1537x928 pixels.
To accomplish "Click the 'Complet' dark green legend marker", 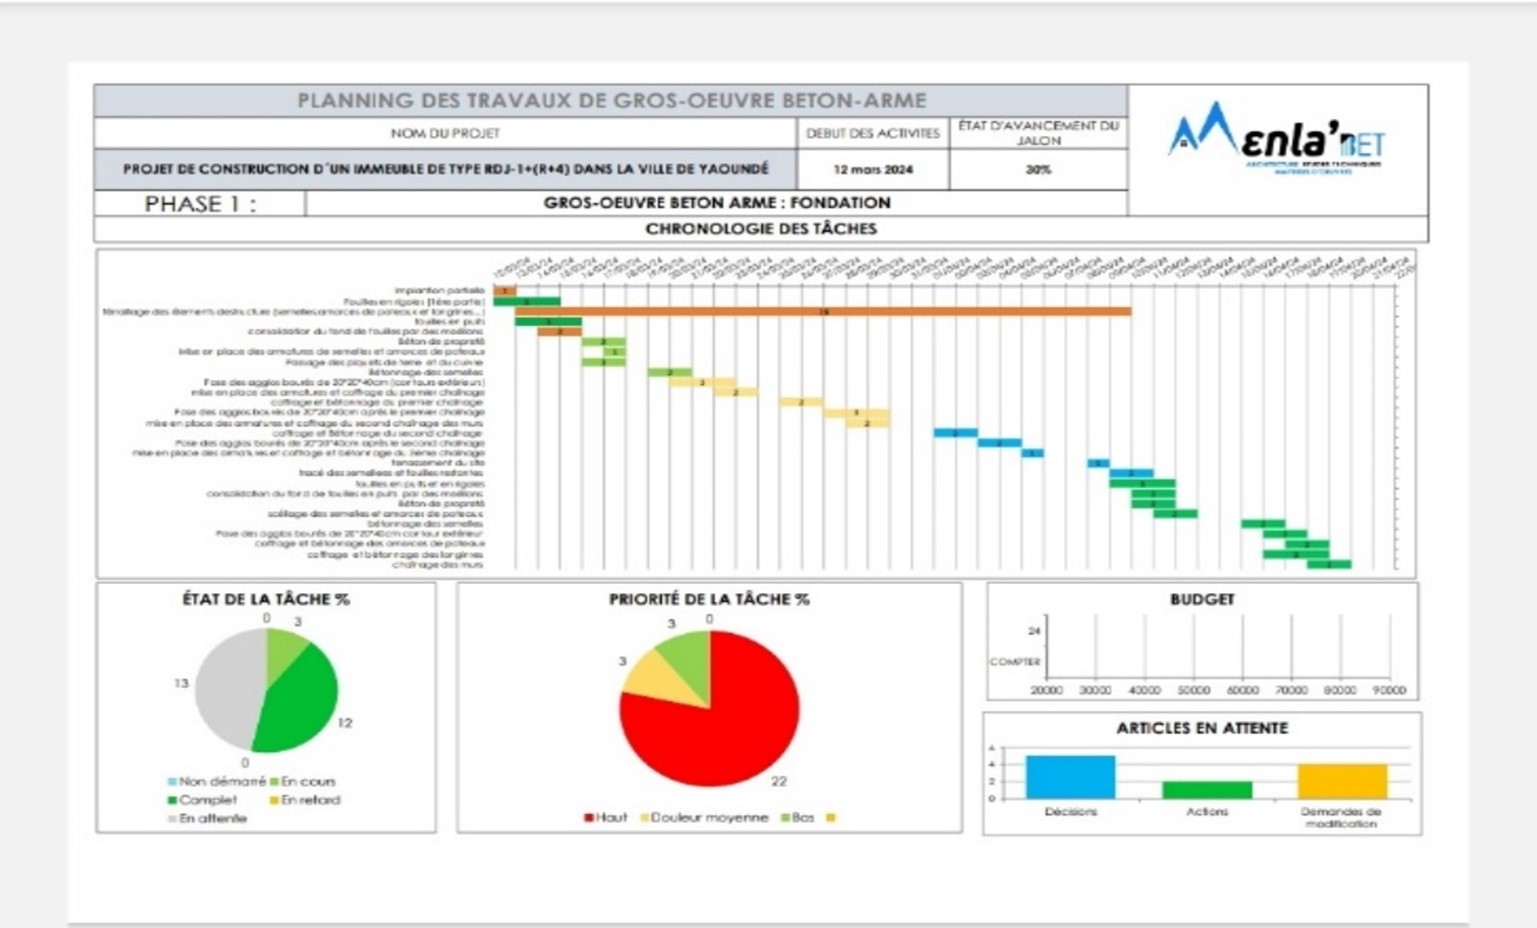I will coord(173,800).
